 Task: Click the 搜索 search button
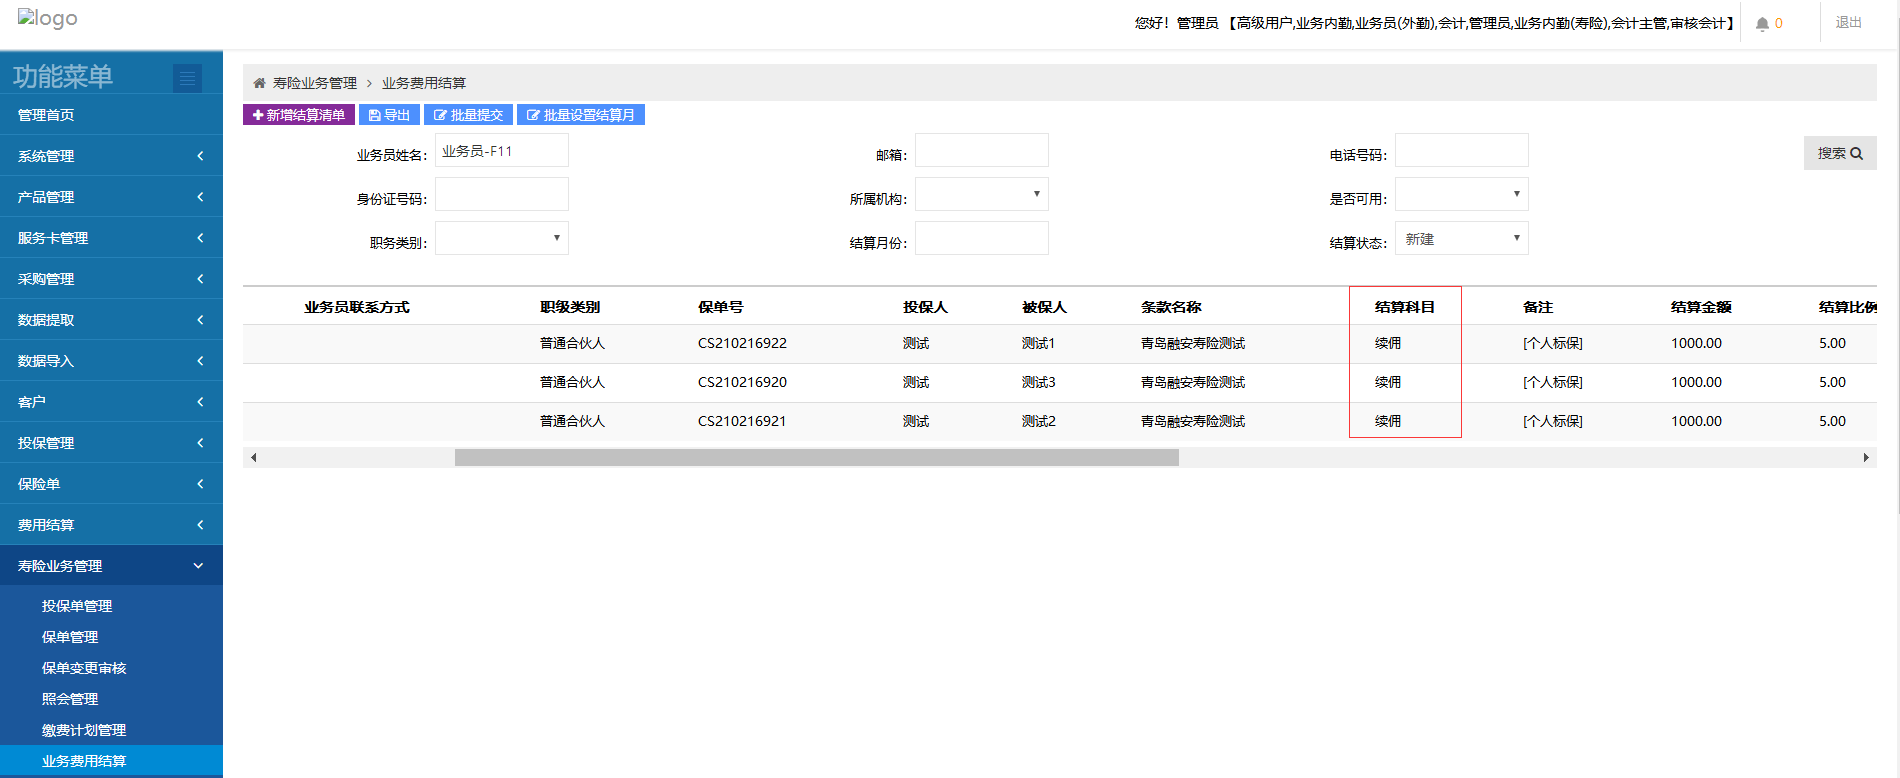1839,153
